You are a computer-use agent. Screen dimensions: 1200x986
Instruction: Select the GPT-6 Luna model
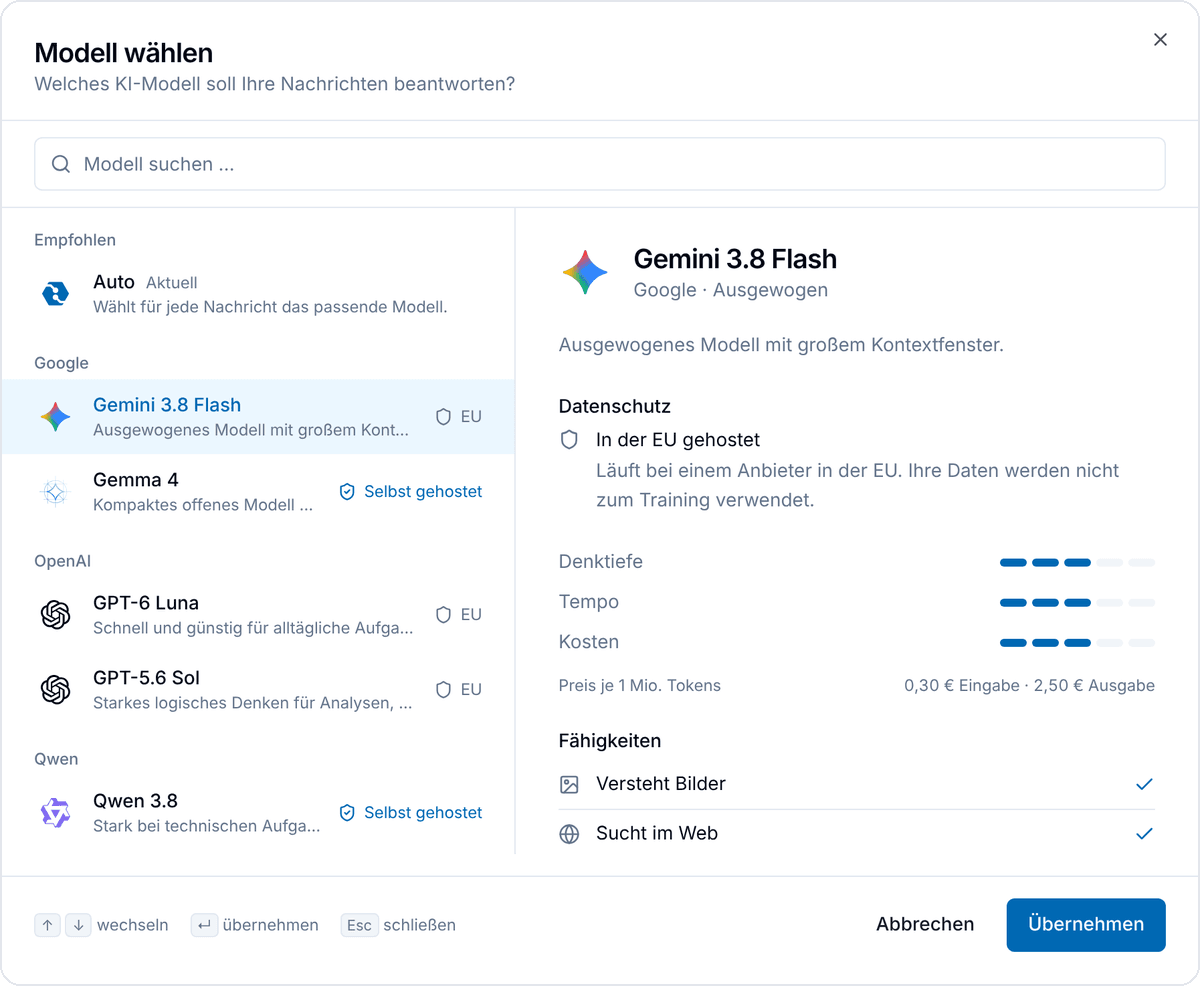point(258,615)
